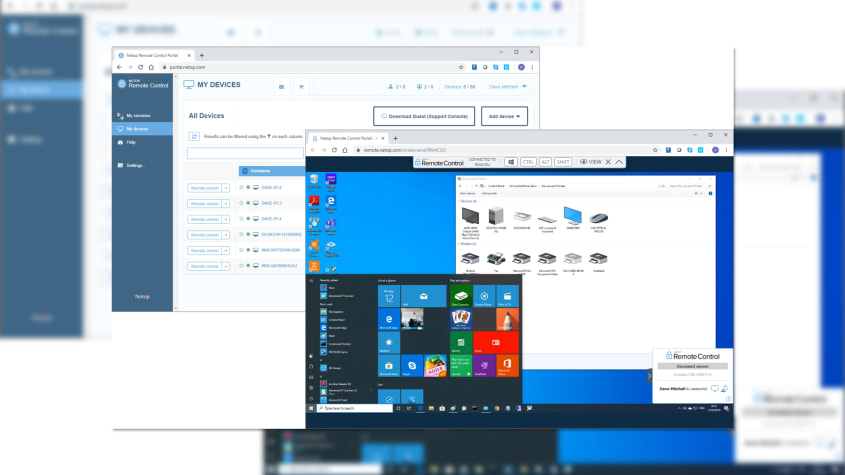Open the Weather tile in Start menu
This screenshot has height=475, width=845.
(389, 342)
